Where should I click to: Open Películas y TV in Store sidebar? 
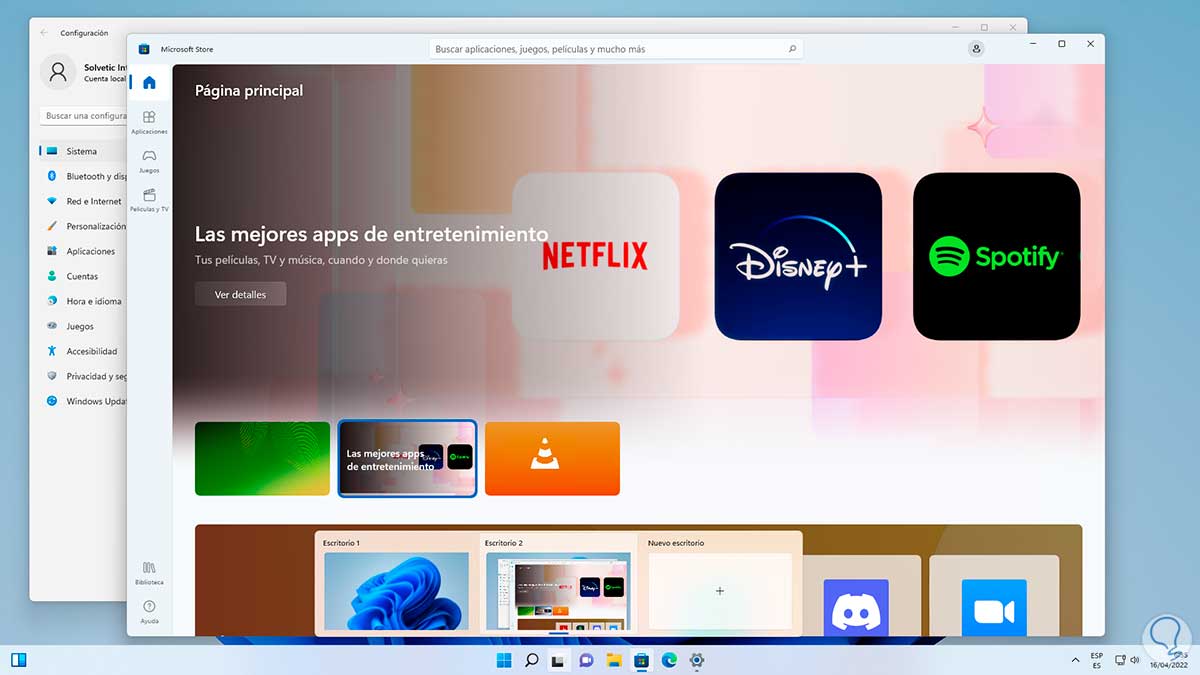click(149, 200)
